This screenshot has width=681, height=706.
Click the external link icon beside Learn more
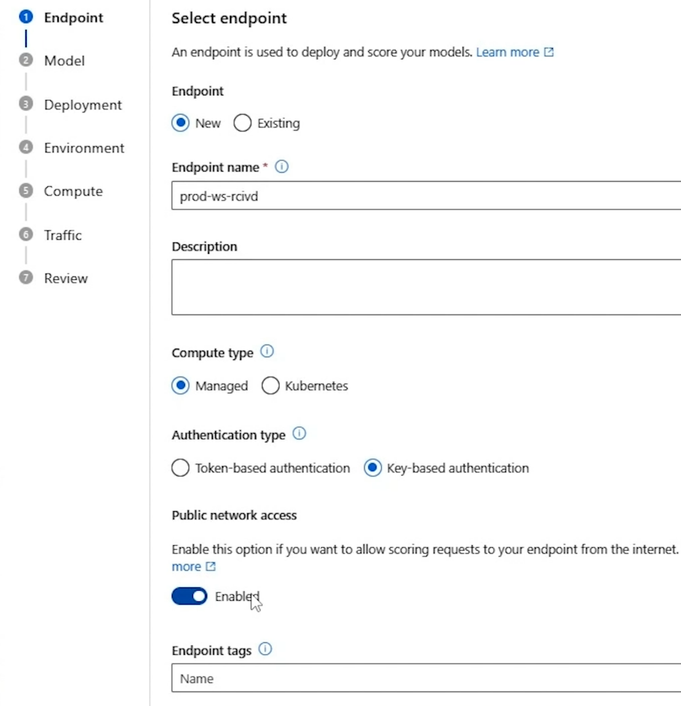(549, 52)
